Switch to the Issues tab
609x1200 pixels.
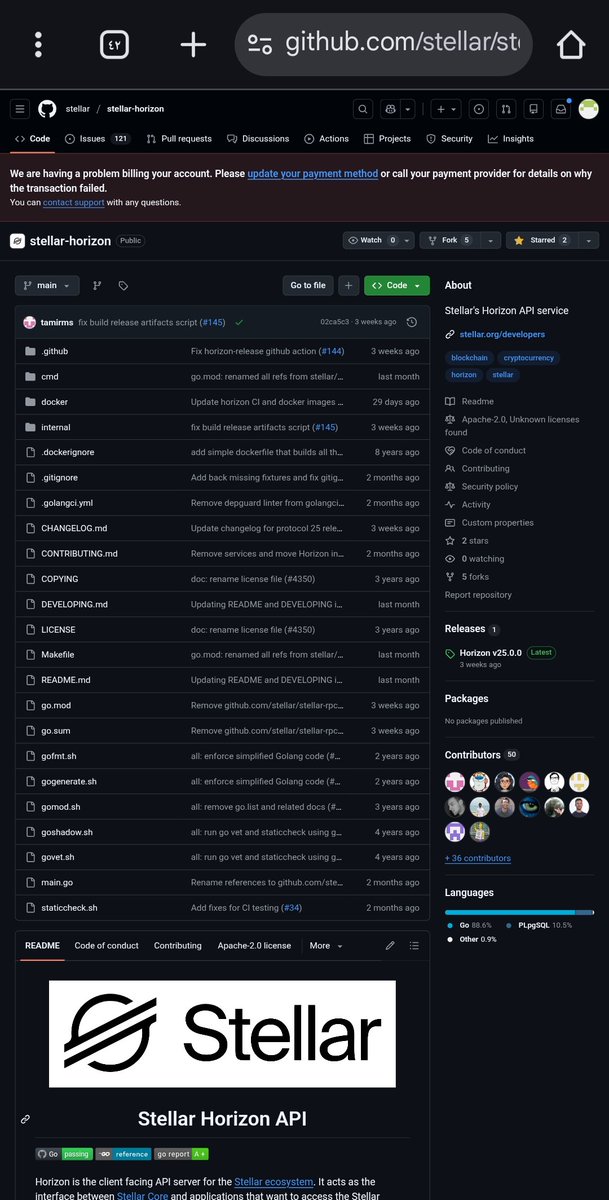pyautogui.click(x=97, y=139)
